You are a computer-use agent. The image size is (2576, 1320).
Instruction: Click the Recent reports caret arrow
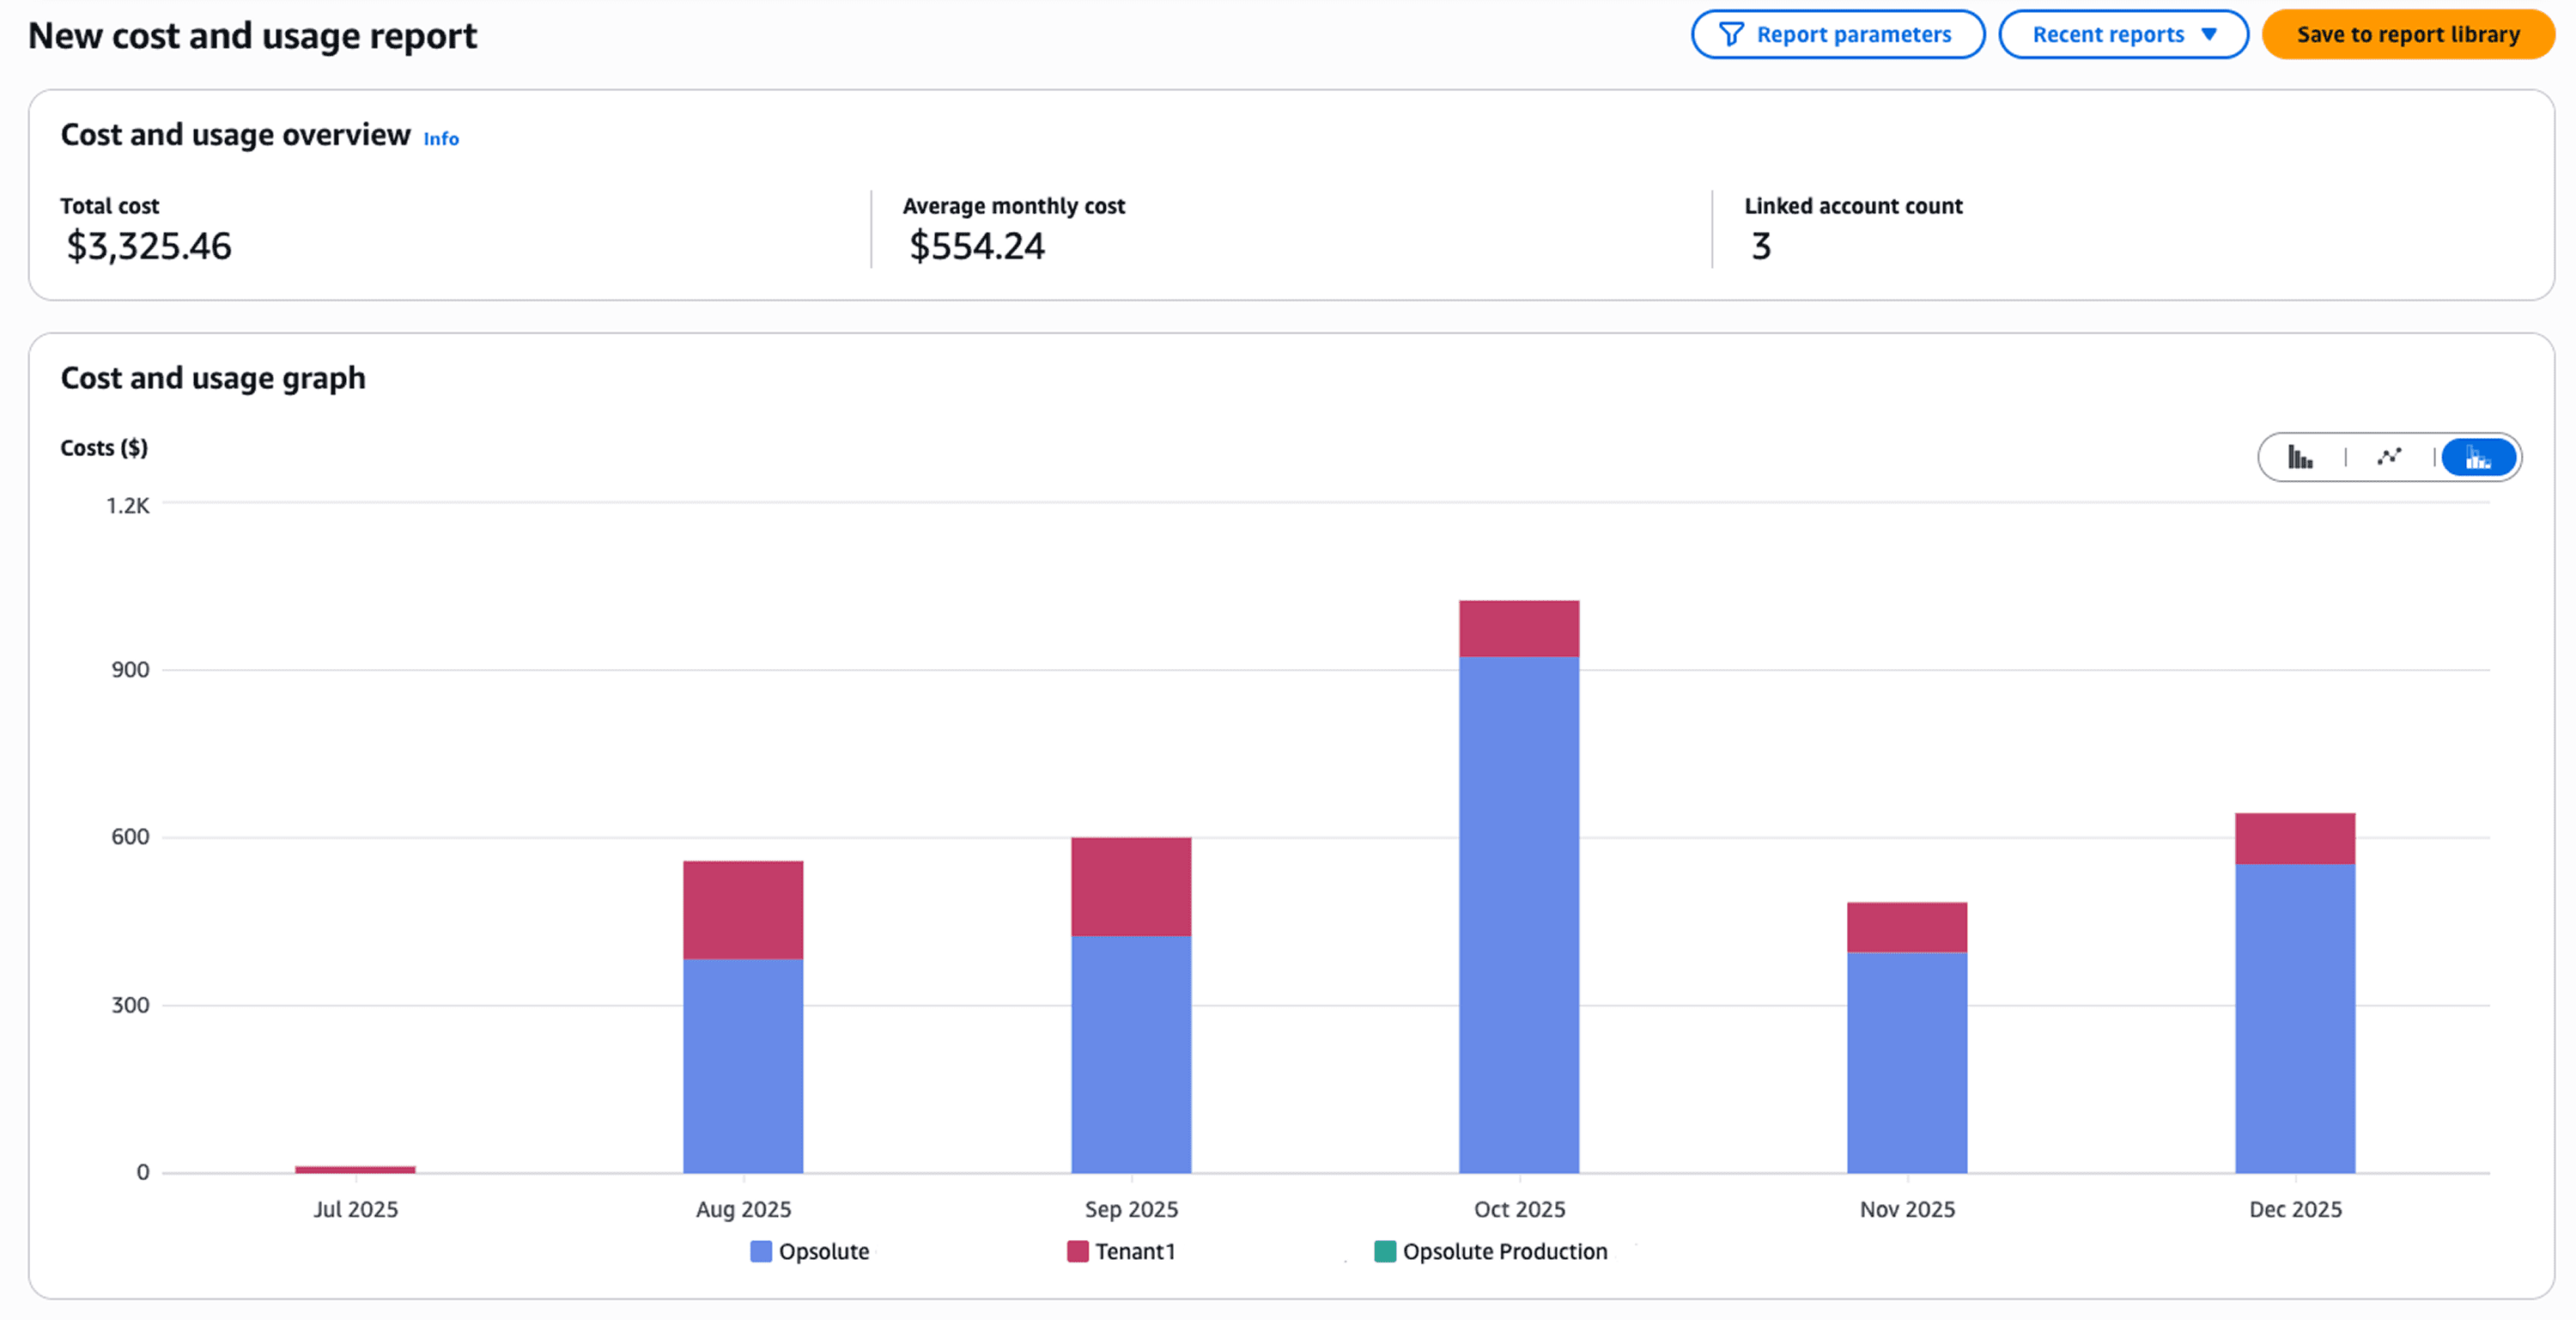[x=2209, y=35]
